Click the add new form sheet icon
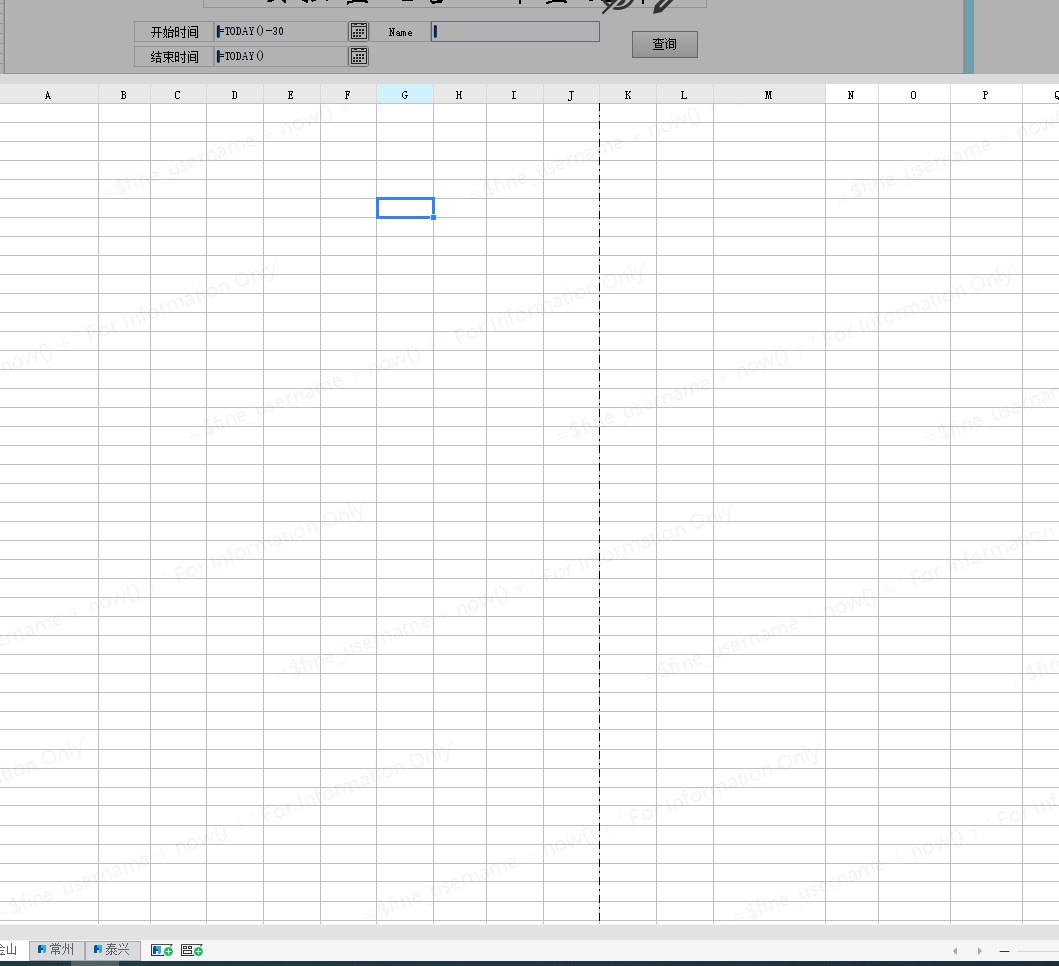Viewport: 1059px width, 966px height. pos(192,950)
